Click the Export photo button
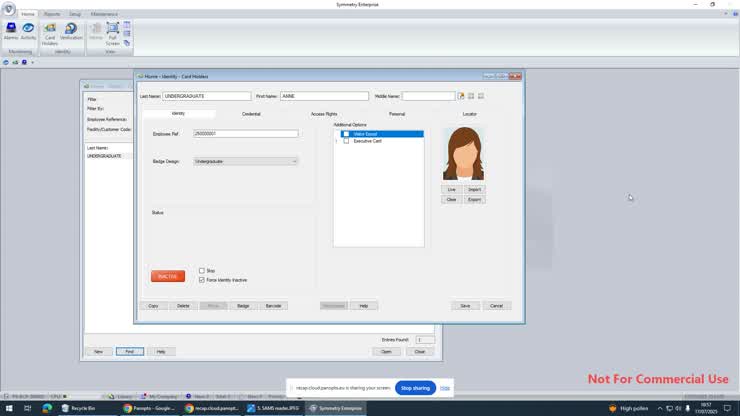Viewport: 740px width, 416px height. (x=474, y=200)
